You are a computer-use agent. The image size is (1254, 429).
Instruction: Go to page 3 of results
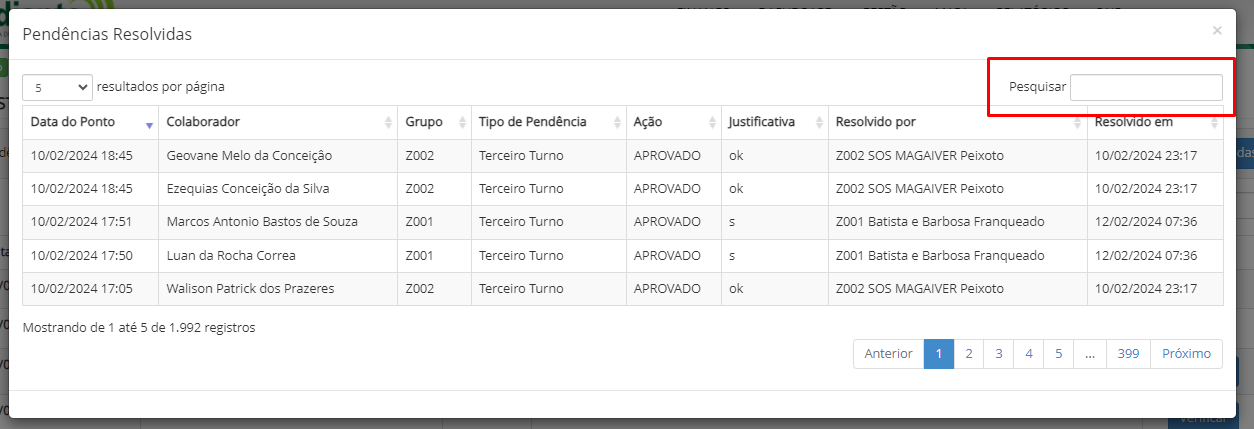click(998, 354)
